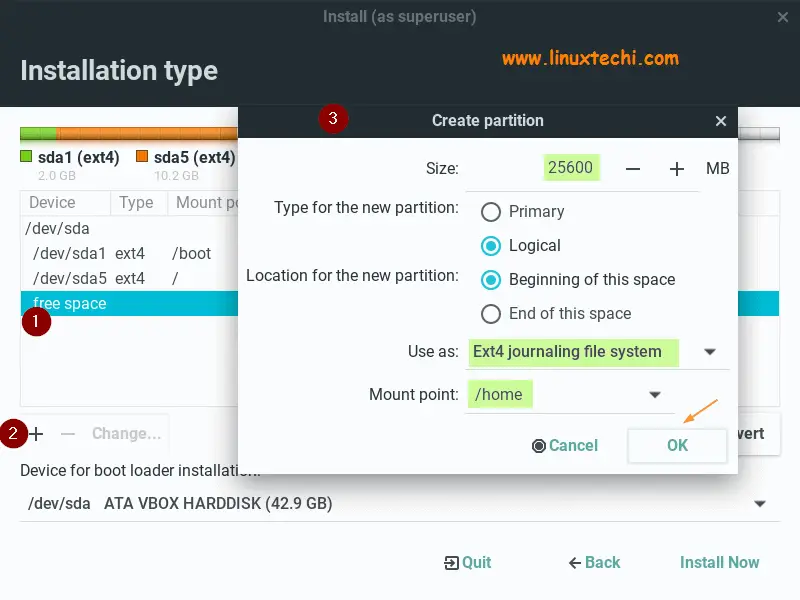Image resolution: width=800 pixels, height=600 pixels.
Task: Click the sda5 (ext4) legend label
Action: [x=194, y=157]
